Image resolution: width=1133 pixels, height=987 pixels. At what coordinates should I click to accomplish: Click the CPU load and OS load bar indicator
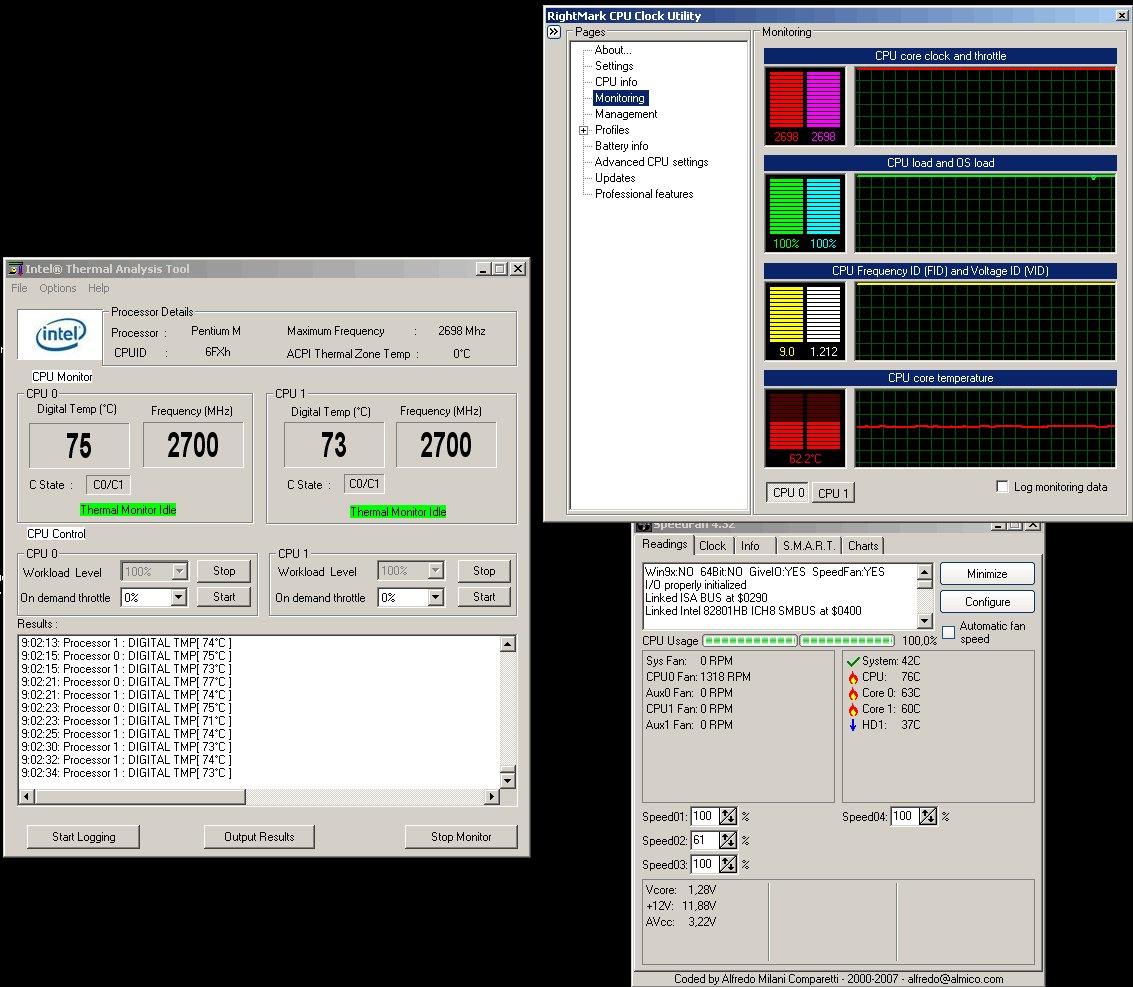[805, 214]
